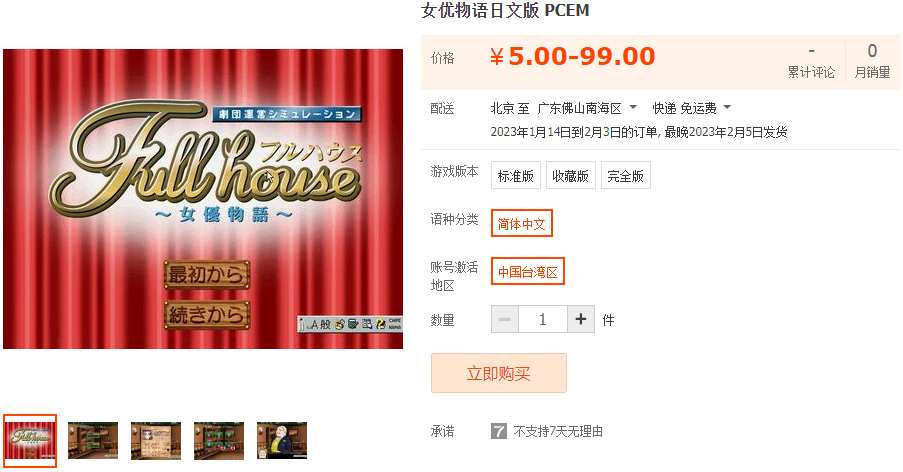Screen dimensions: 903x472
Task: Select the 完全版 game version
Action: click(x=625, y=176)
